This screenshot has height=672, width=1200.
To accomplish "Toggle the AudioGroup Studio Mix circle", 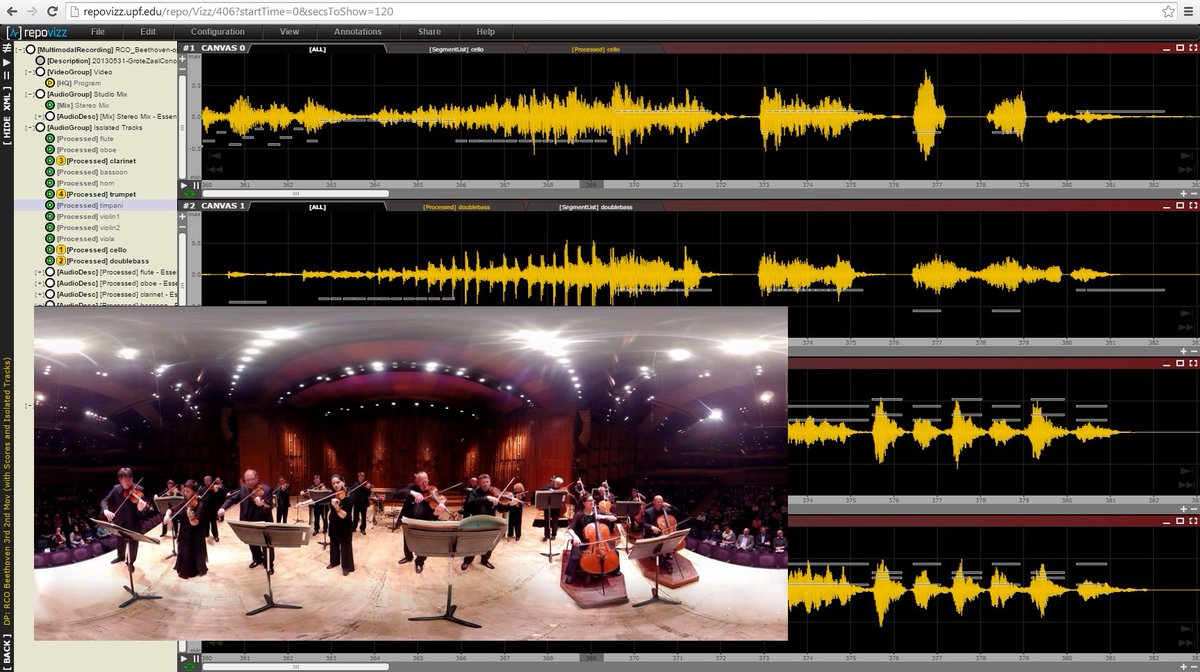I will (x=40, y=94).
